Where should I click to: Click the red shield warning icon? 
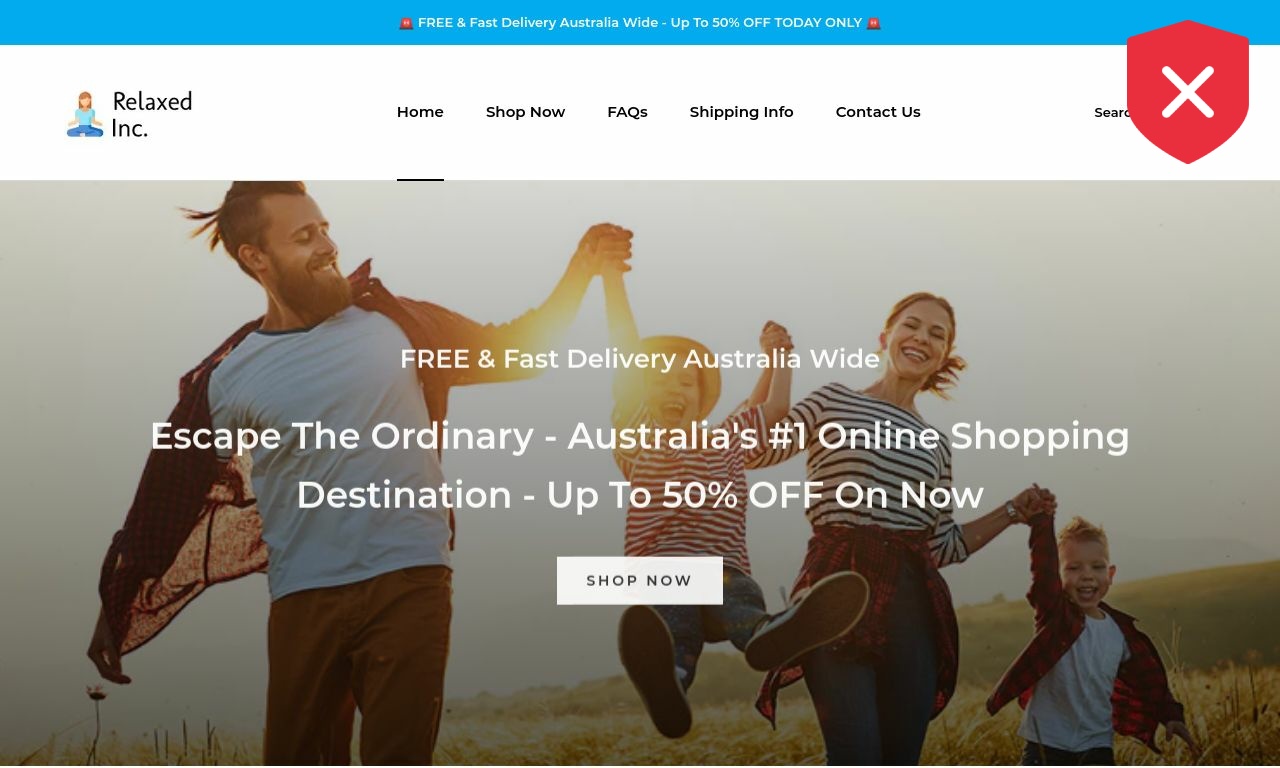tap(1188, 92)
